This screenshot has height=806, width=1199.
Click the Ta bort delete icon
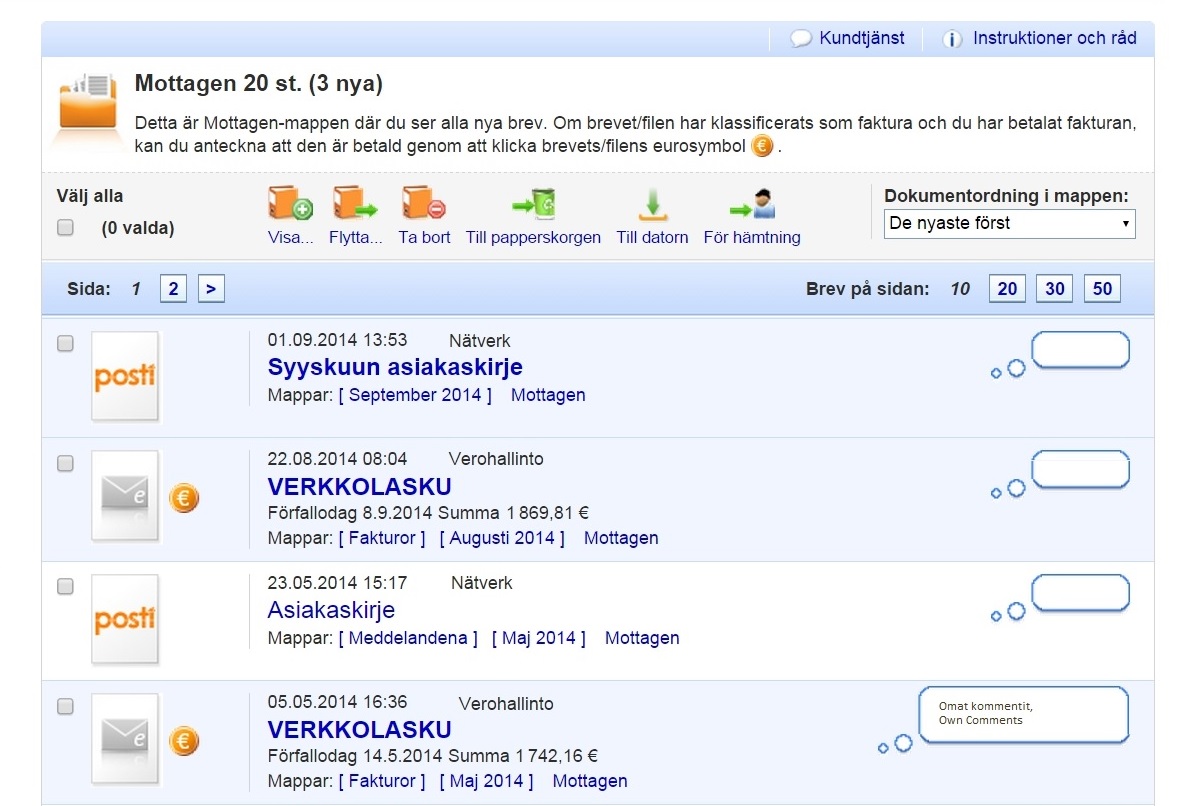click(424, 203)
